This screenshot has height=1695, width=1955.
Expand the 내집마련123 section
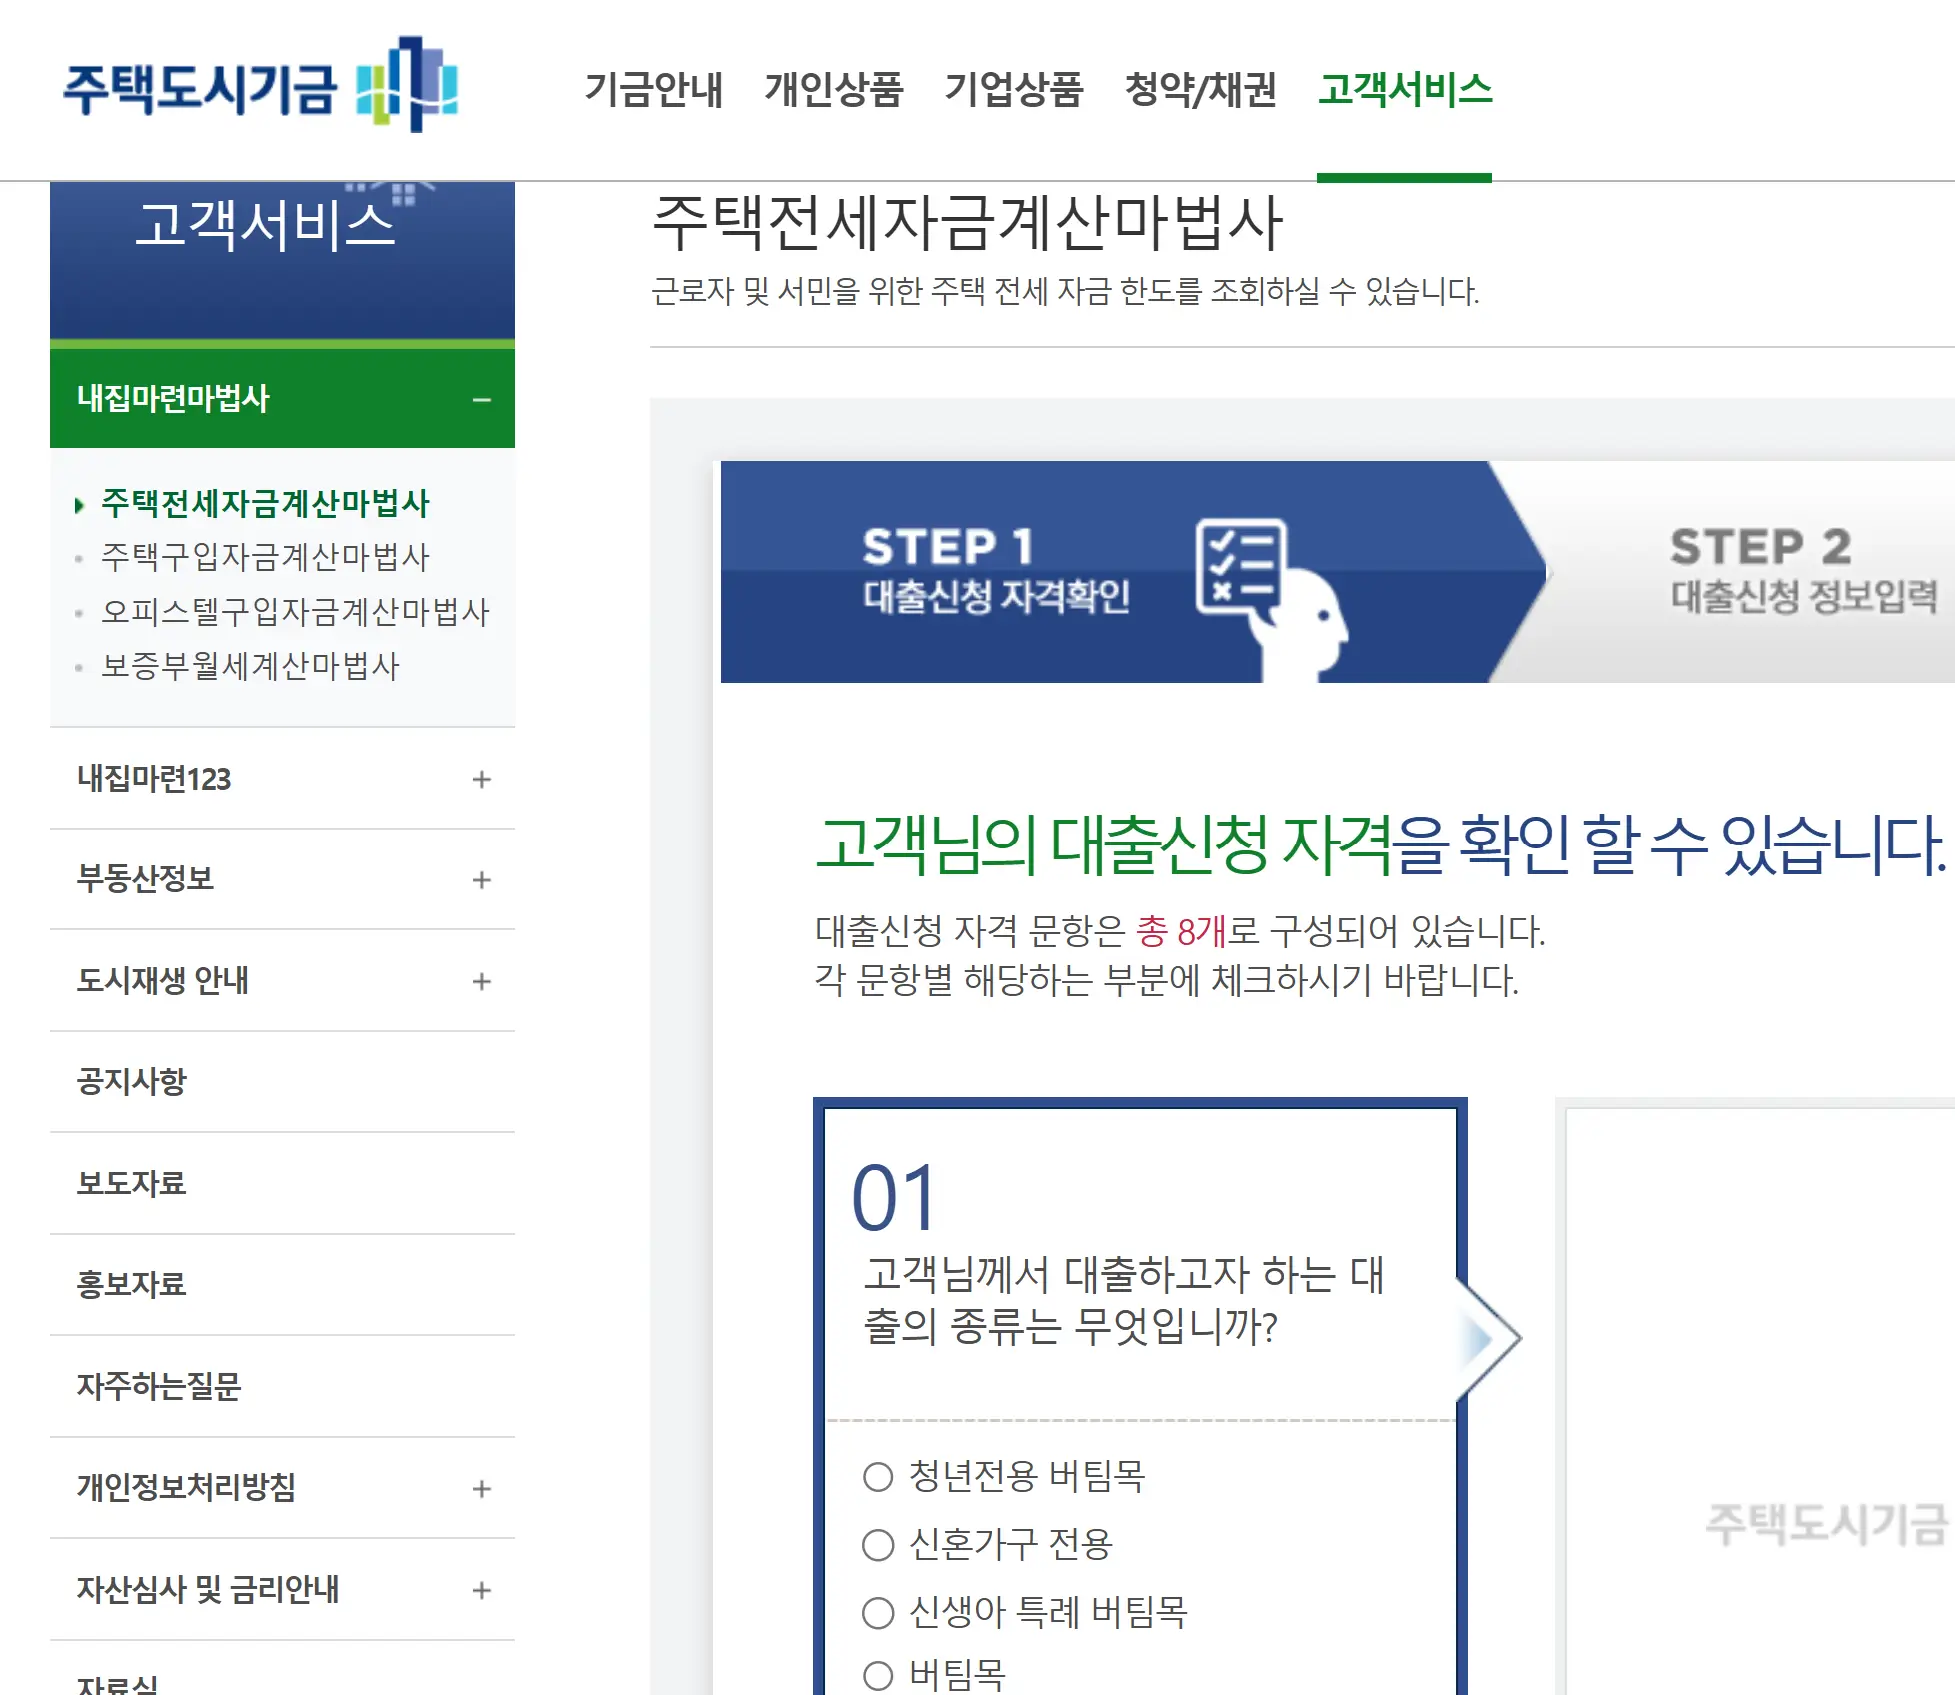tap(282, 779)
